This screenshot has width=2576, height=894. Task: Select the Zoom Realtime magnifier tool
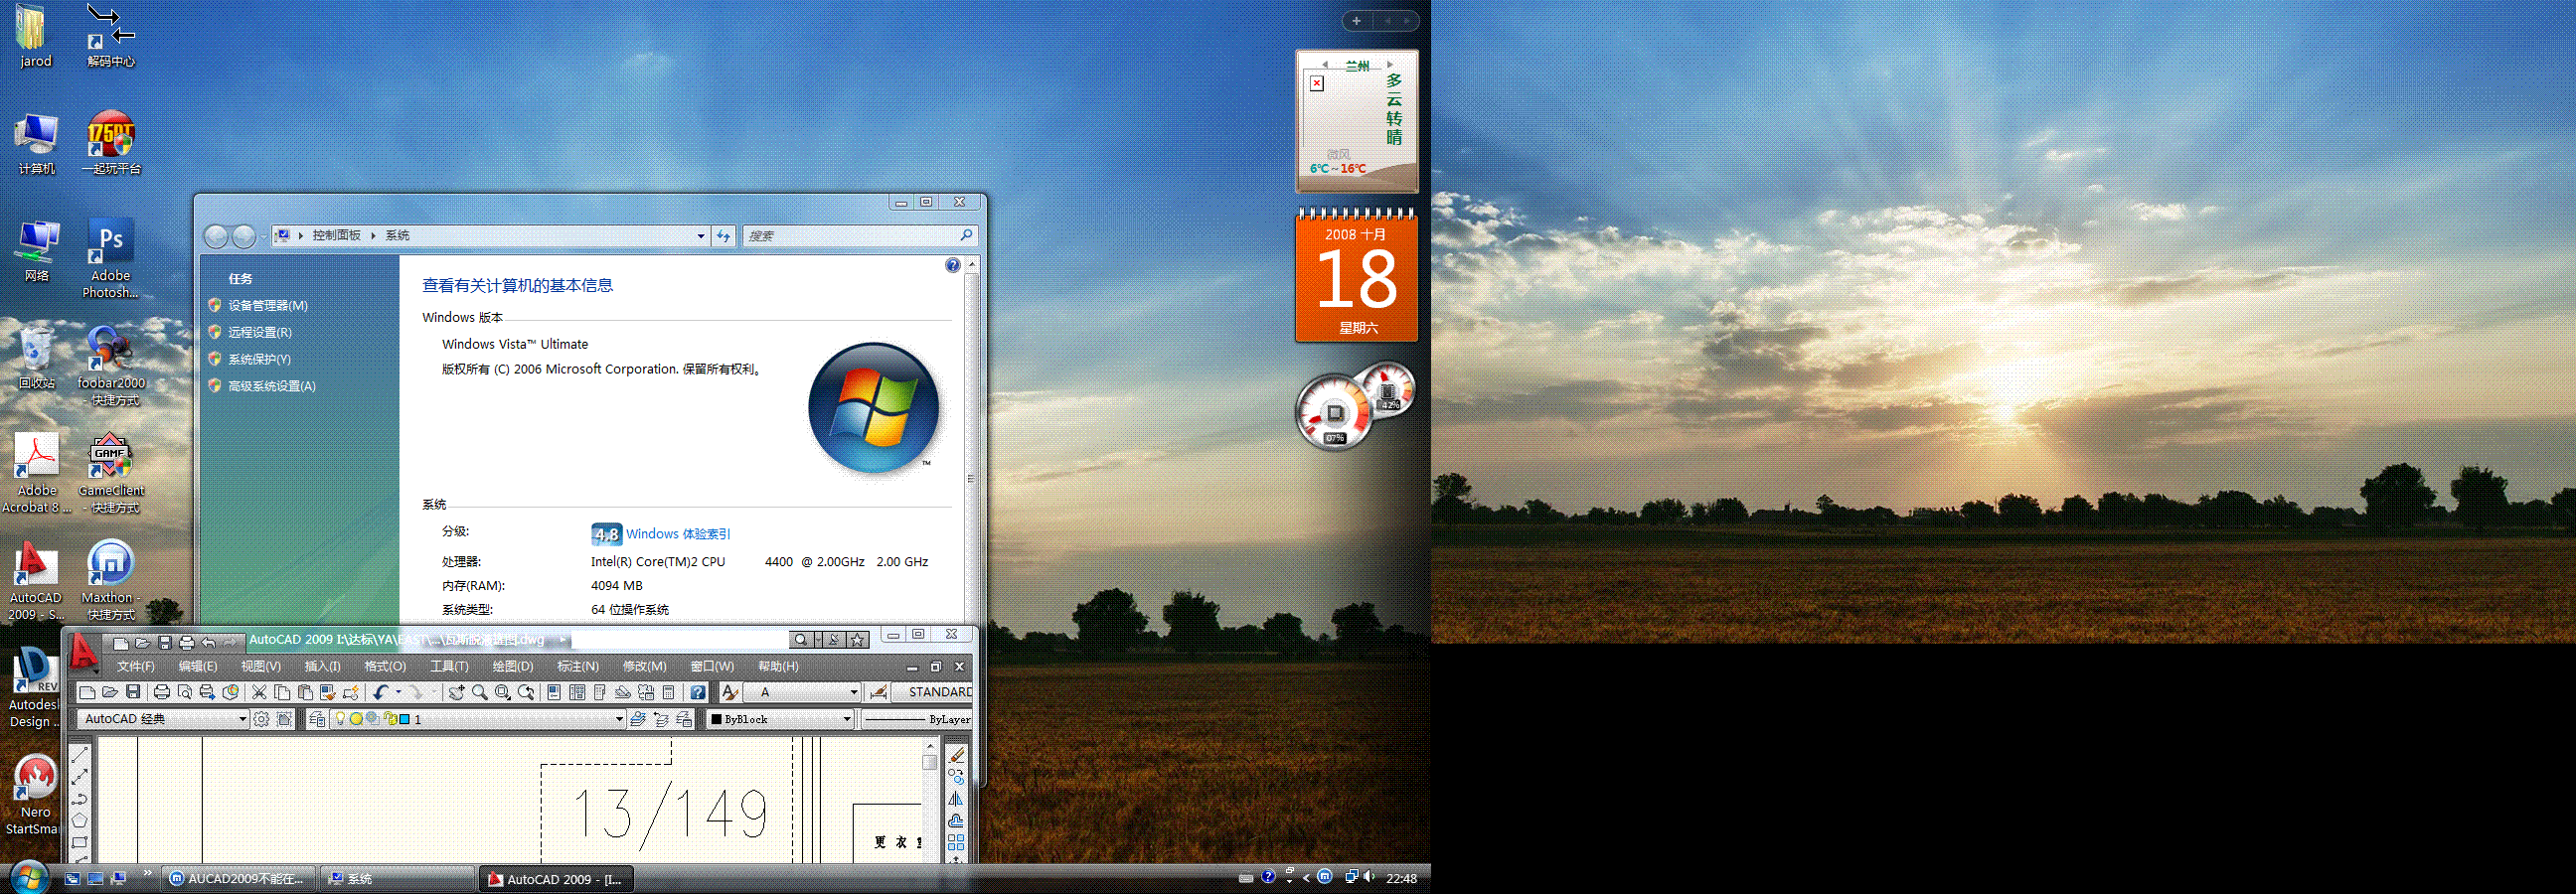479,692
